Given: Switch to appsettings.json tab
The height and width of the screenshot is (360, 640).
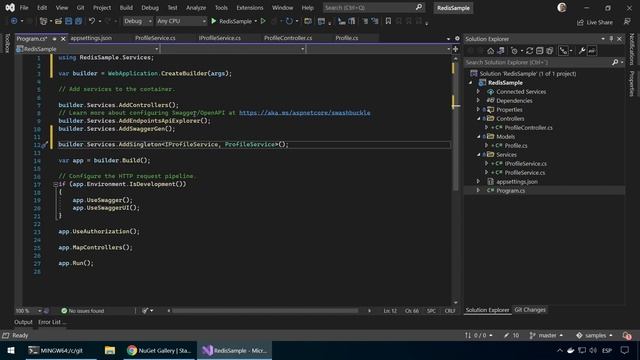Looking at the screenshot, I should [91, 38].
